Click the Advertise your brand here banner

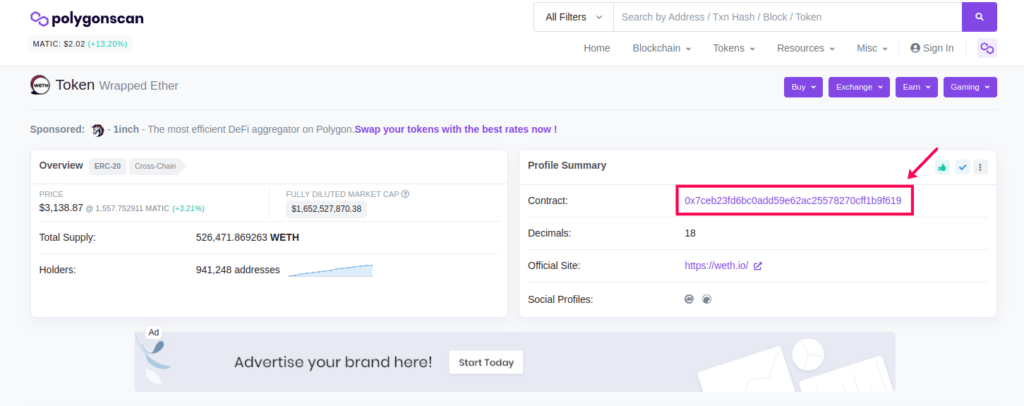point(515,362)
